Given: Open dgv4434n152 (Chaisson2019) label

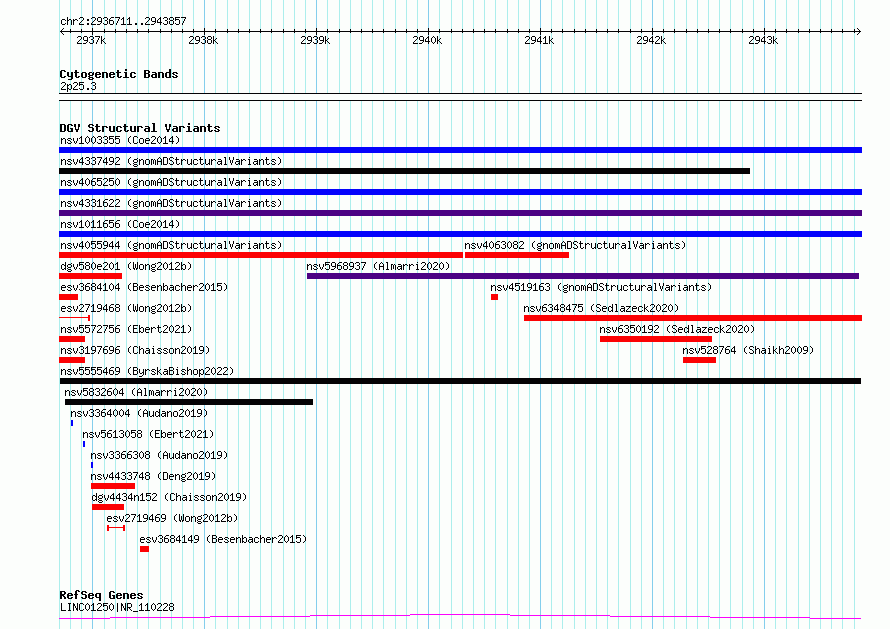Looking at the screenshot, I should 169,497.
